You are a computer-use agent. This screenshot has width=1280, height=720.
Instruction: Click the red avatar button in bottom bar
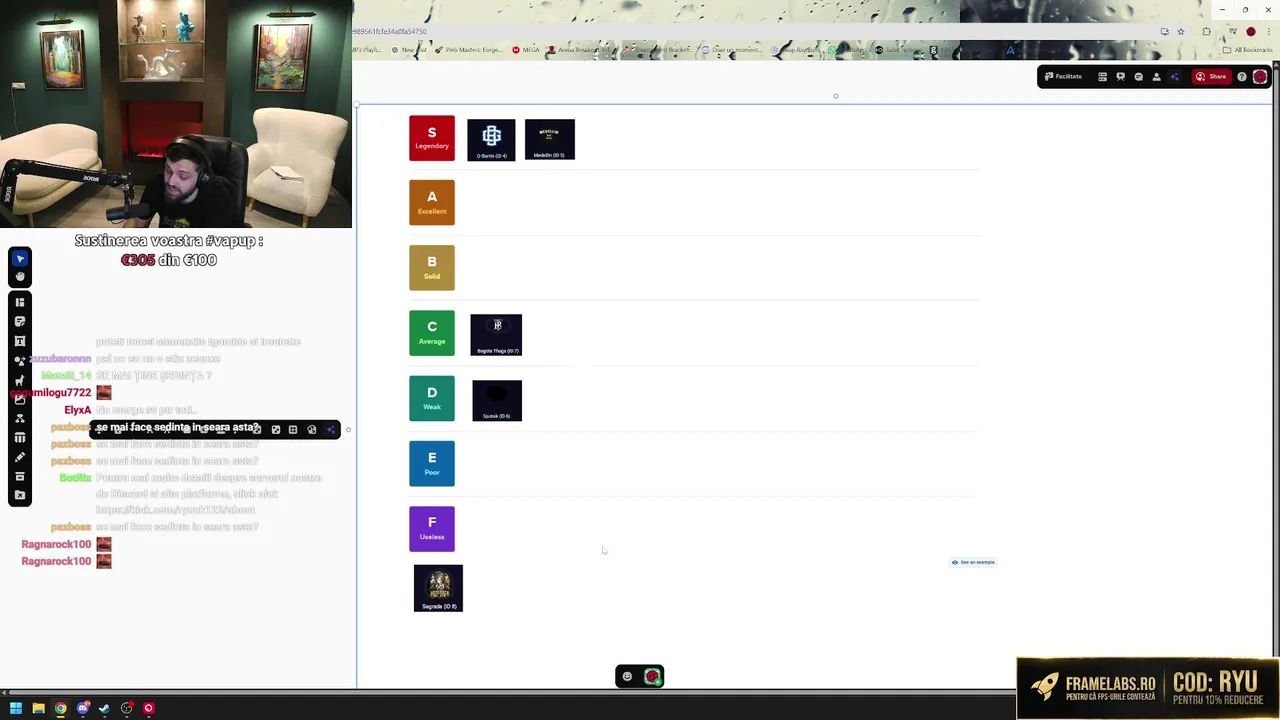click(652, 677)
